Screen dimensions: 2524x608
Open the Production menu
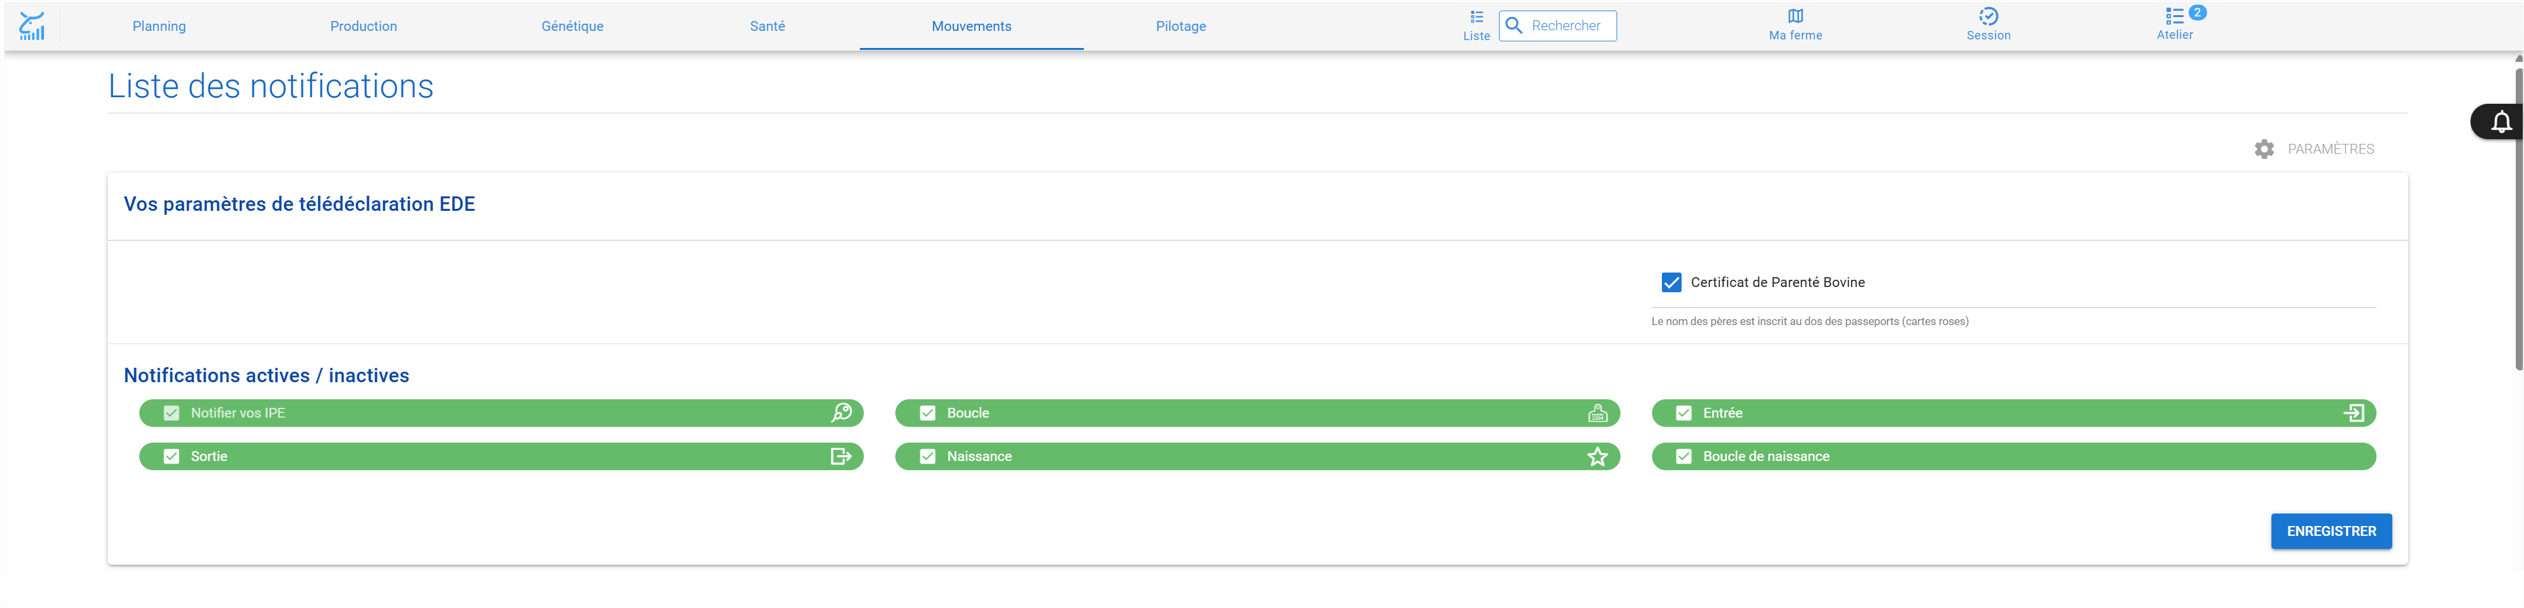(363, 26)
